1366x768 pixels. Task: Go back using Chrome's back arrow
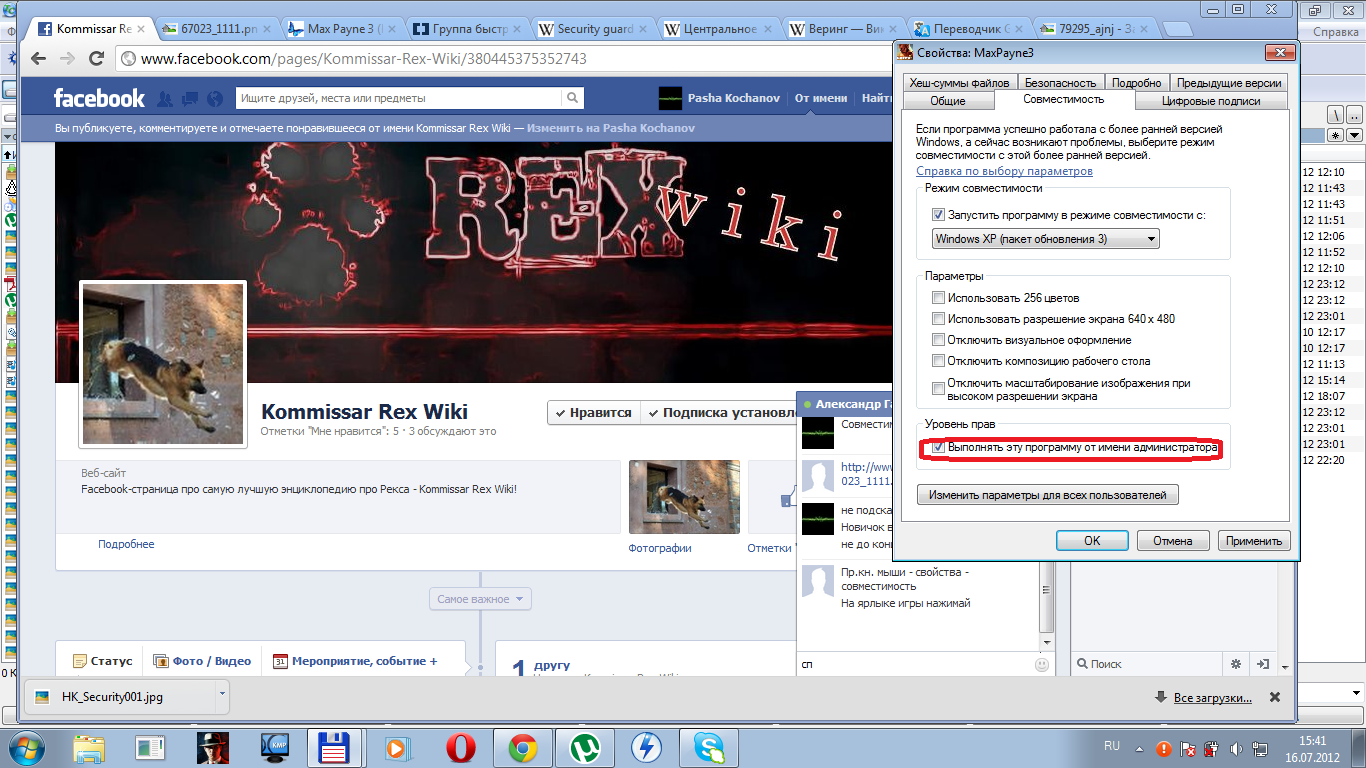pyautogui.click(x=38, y=59)
